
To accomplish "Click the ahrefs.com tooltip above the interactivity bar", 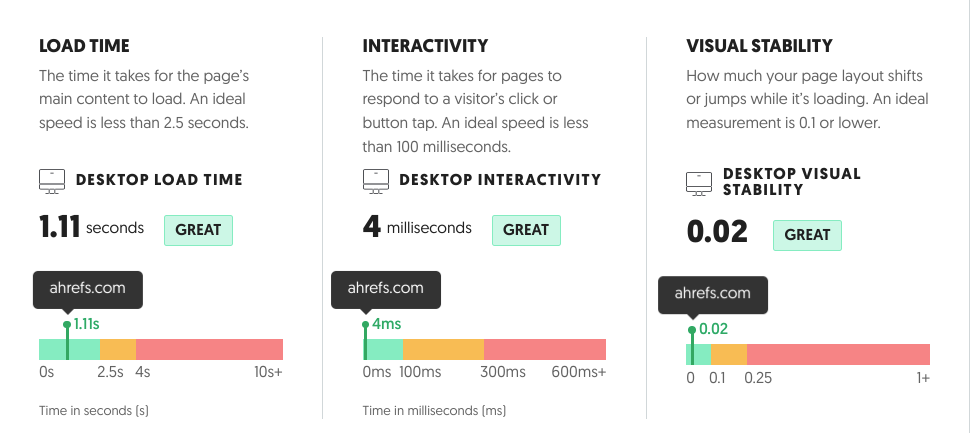I will click(386, 289).
